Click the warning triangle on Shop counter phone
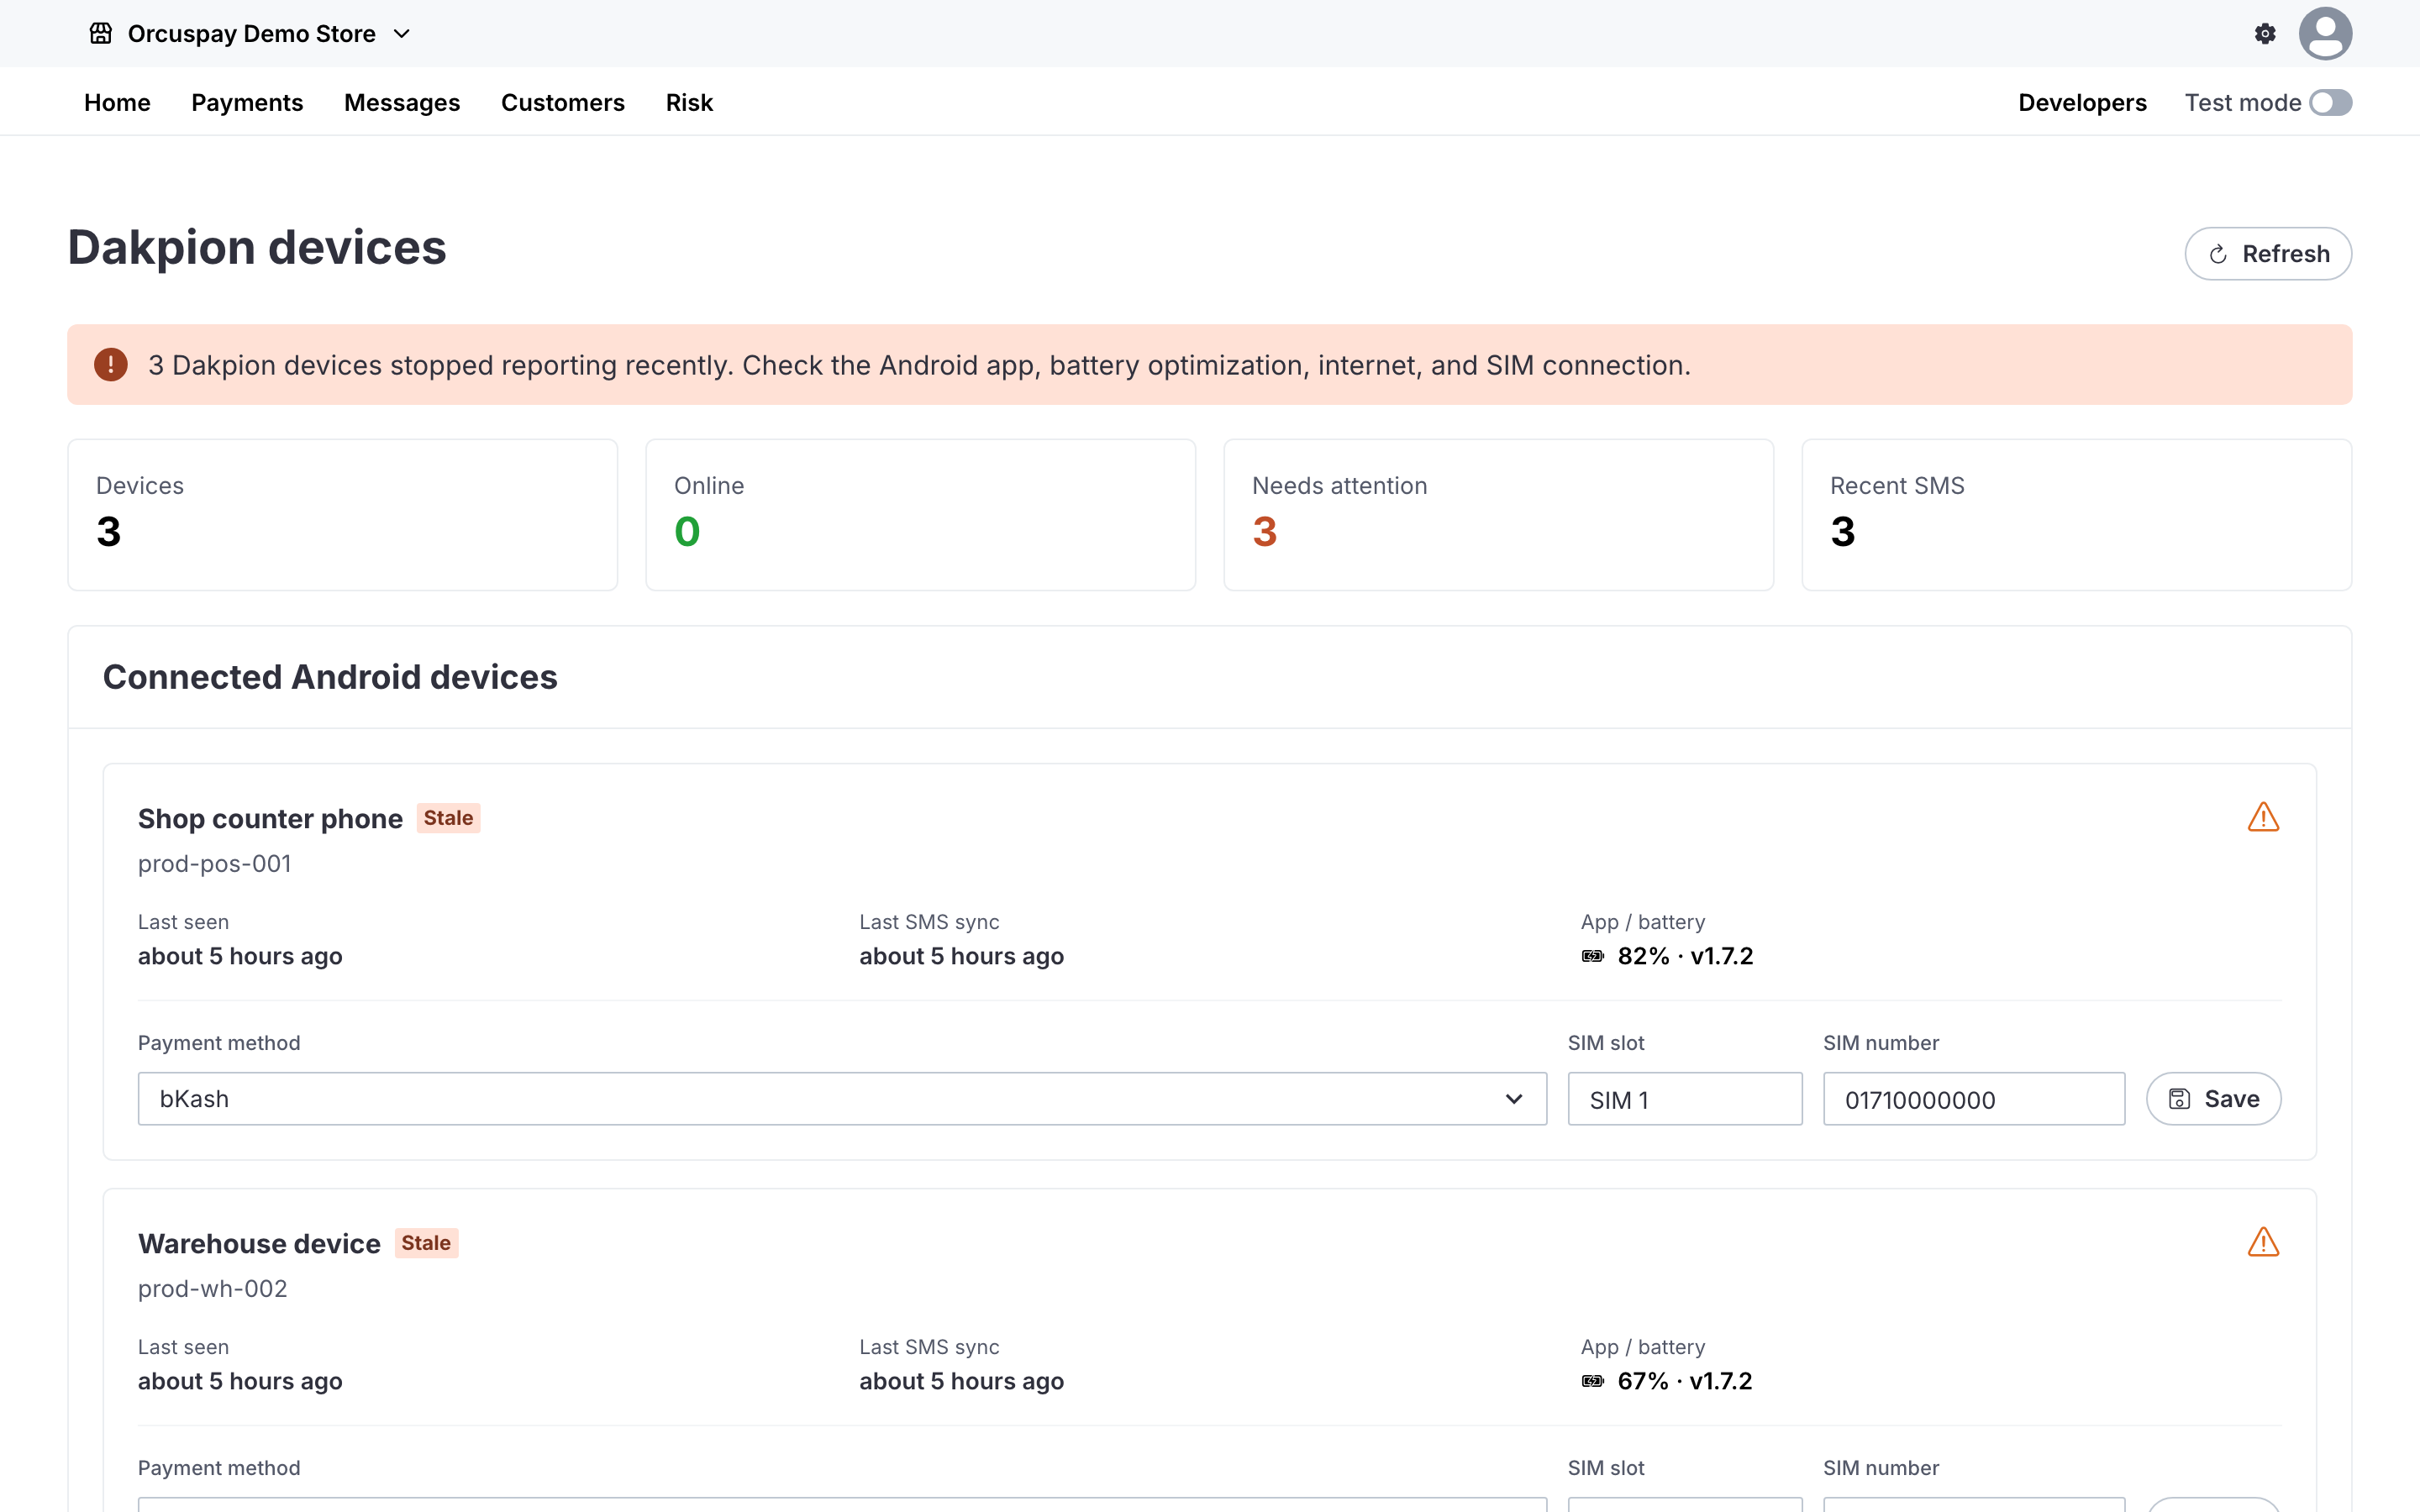This screenshot has width=2420, height=1512. tap(2263, 817)
